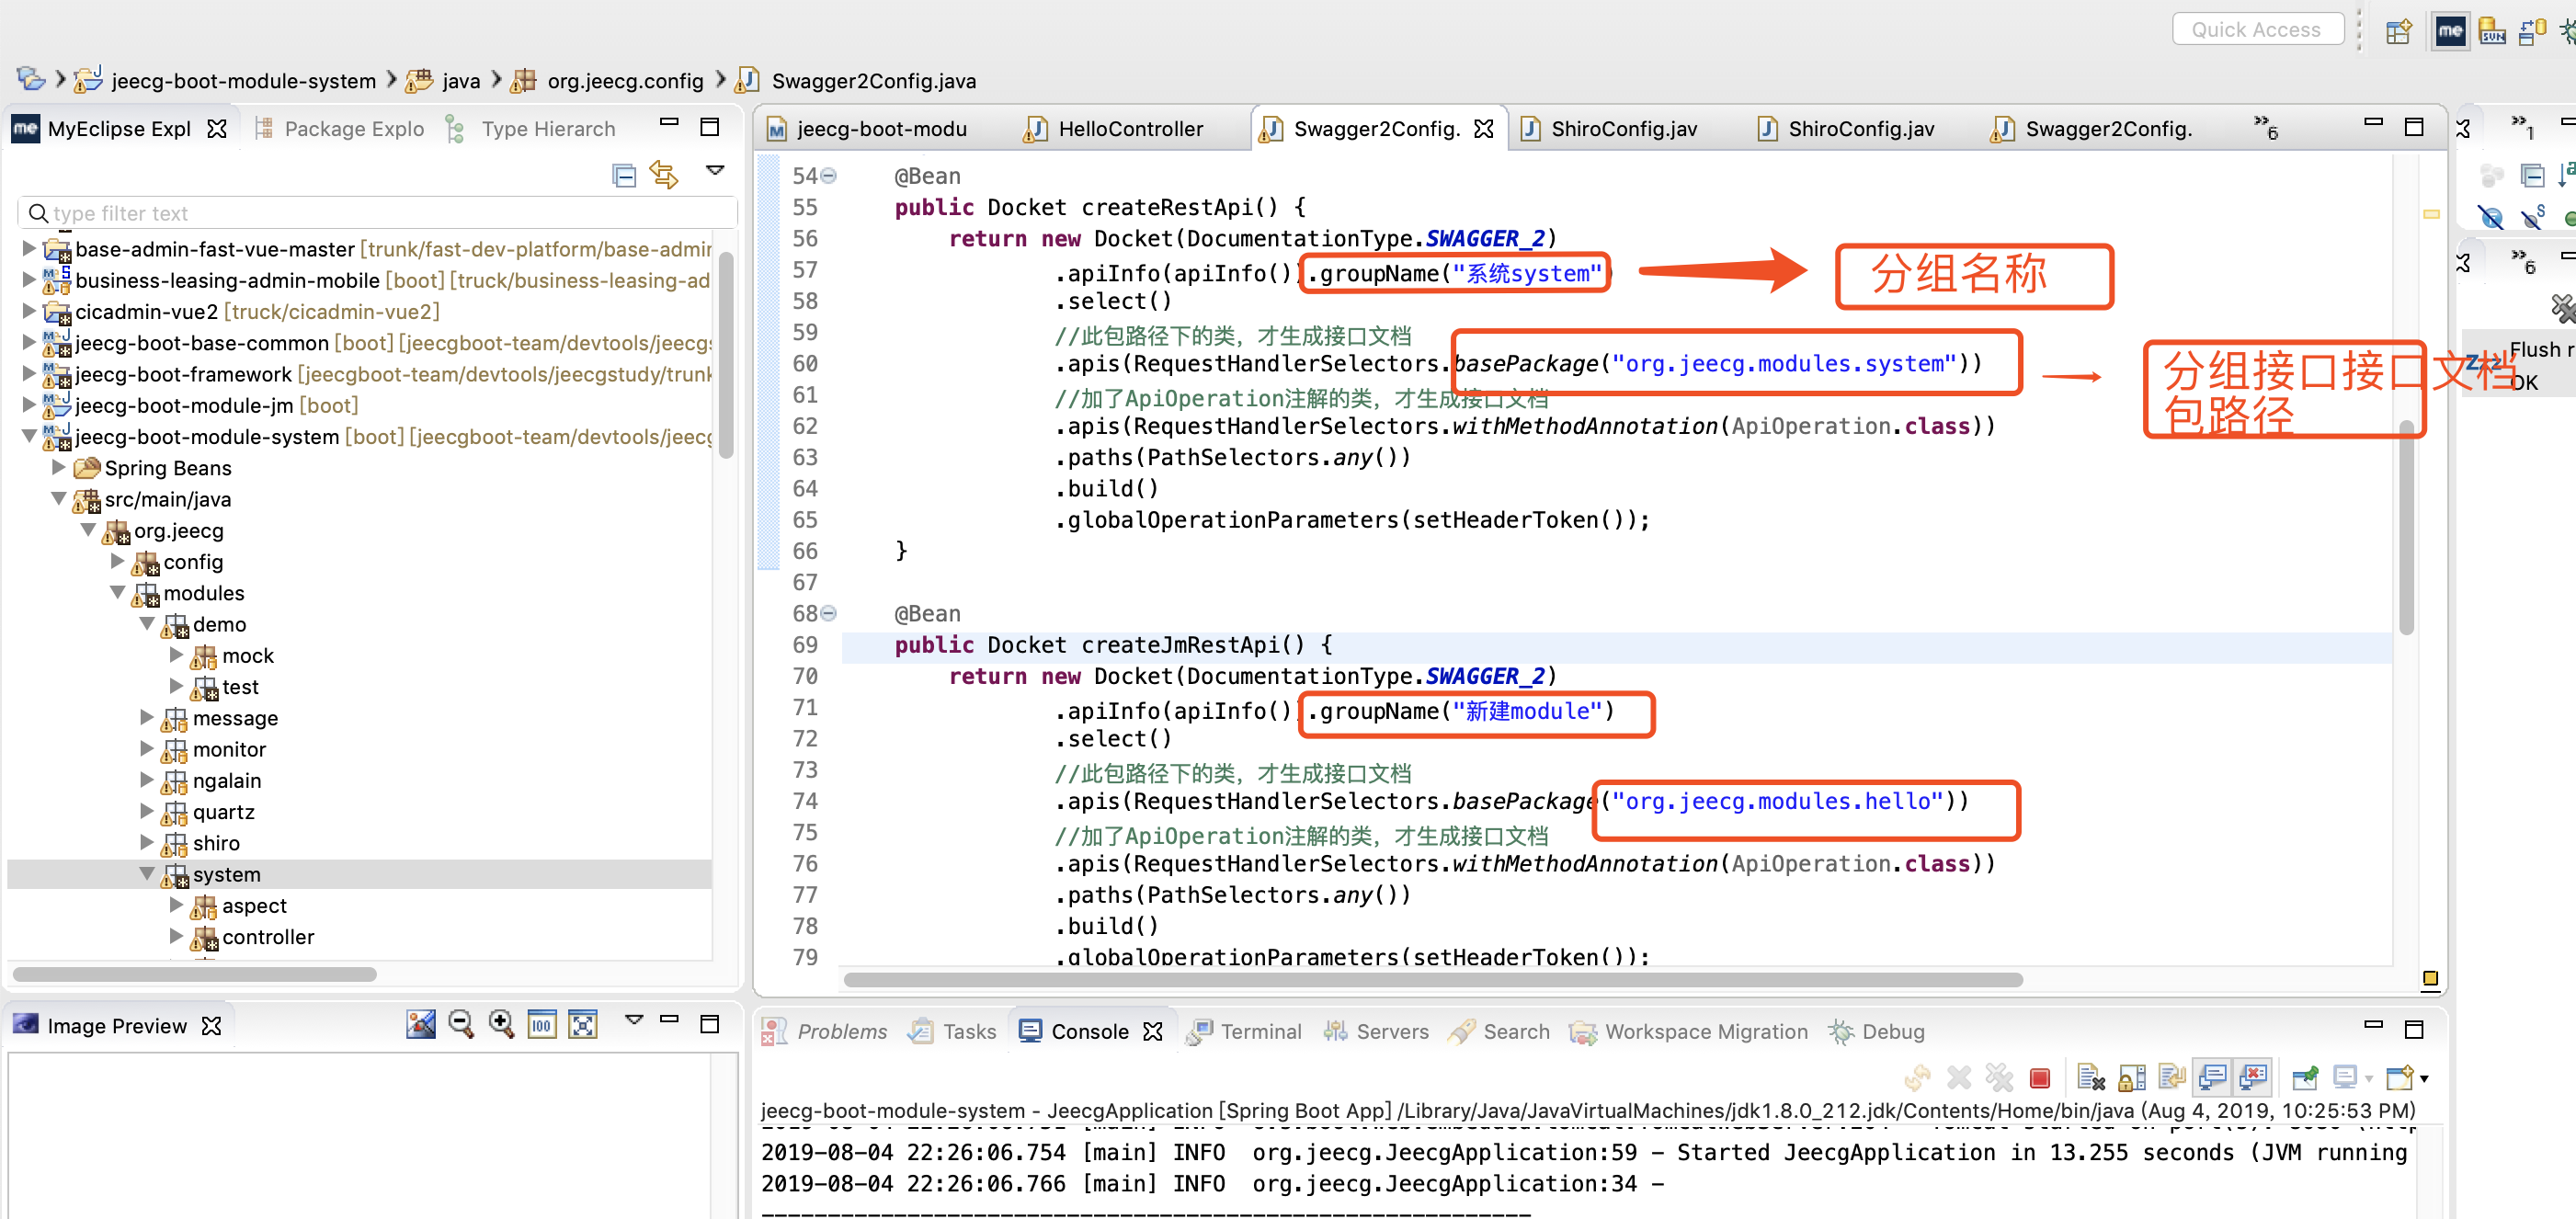Terminate the running console process
Screen dimensions: 2576x1219
tap(2039, 1078)
